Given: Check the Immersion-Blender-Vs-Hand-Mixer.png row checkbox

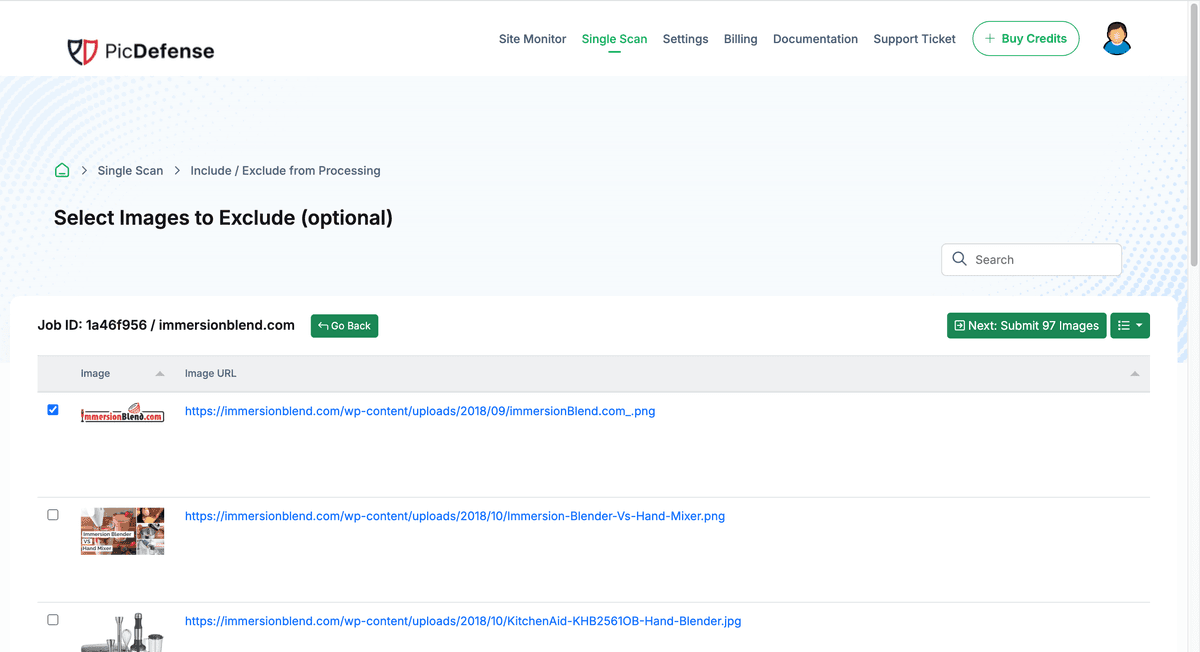Looking at the screenshot, I should pyautogui.click(x=53, y=515).
